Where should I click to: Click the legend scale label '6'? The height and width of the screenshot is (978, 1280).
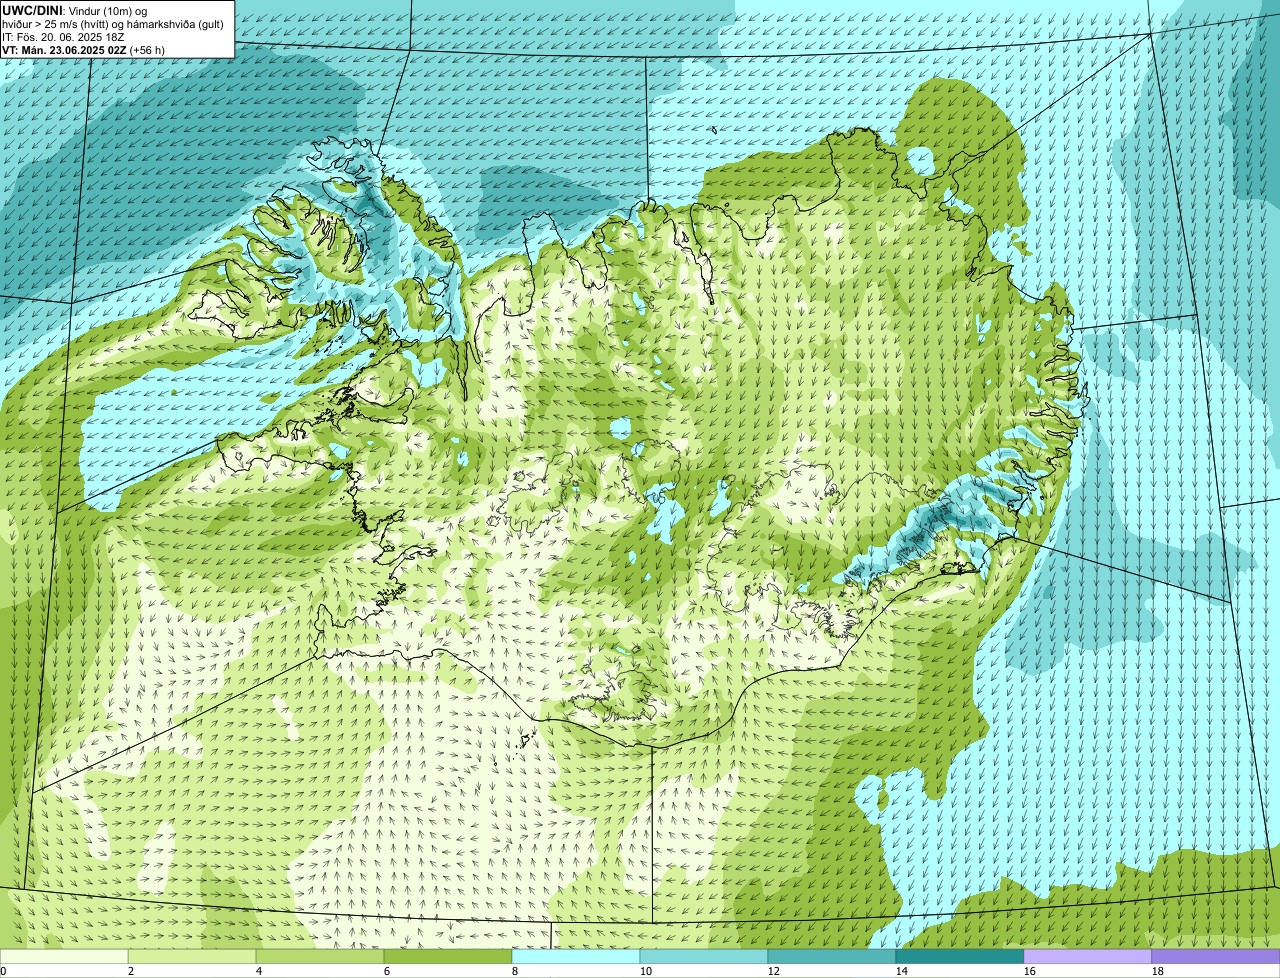(387, 971)
